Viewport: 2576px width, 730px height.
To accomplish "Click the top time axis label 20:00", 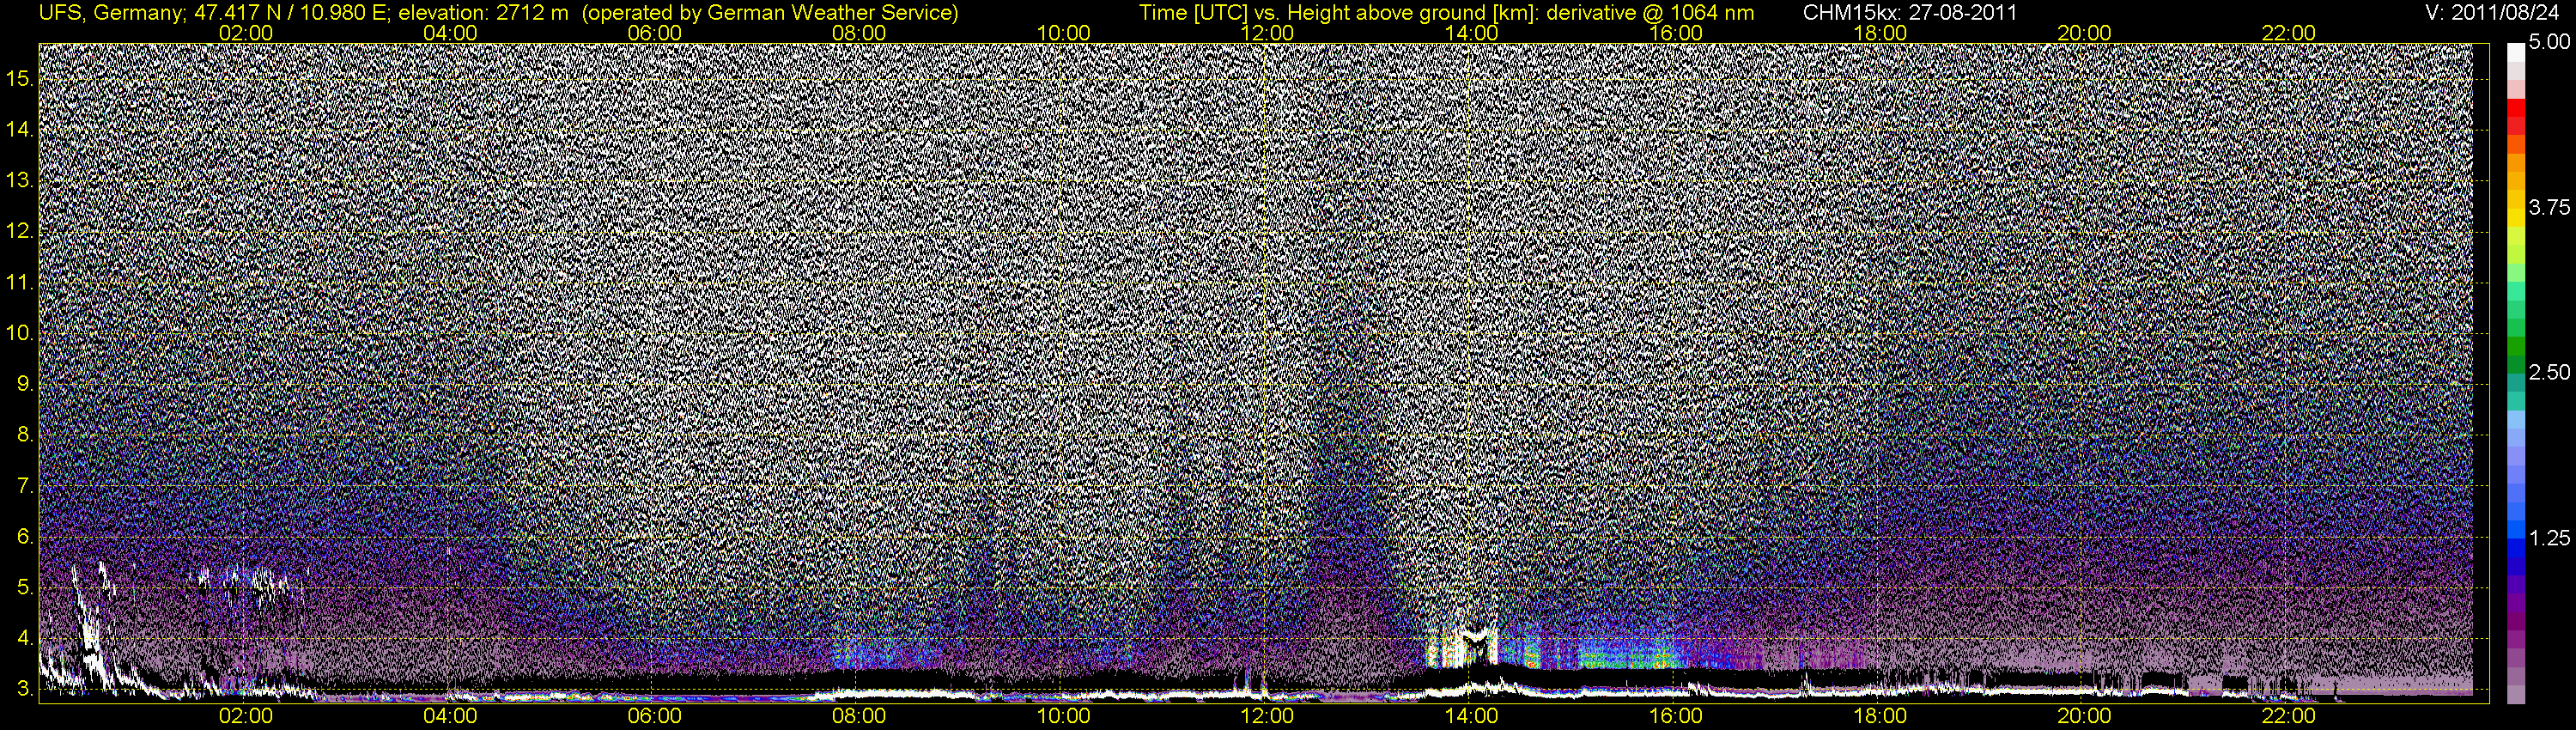I will (x=2084, y=33).
